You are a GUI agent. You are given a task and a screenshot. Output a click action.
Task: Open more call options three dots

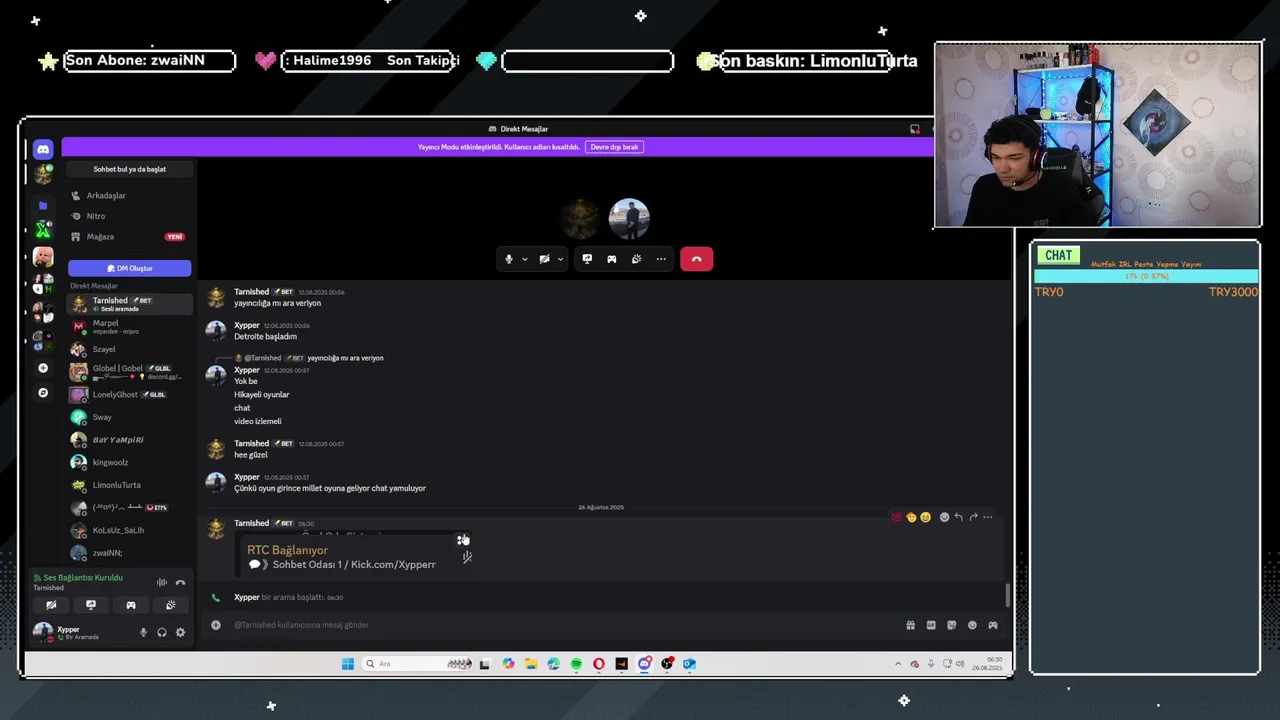[x=661, y=259]
